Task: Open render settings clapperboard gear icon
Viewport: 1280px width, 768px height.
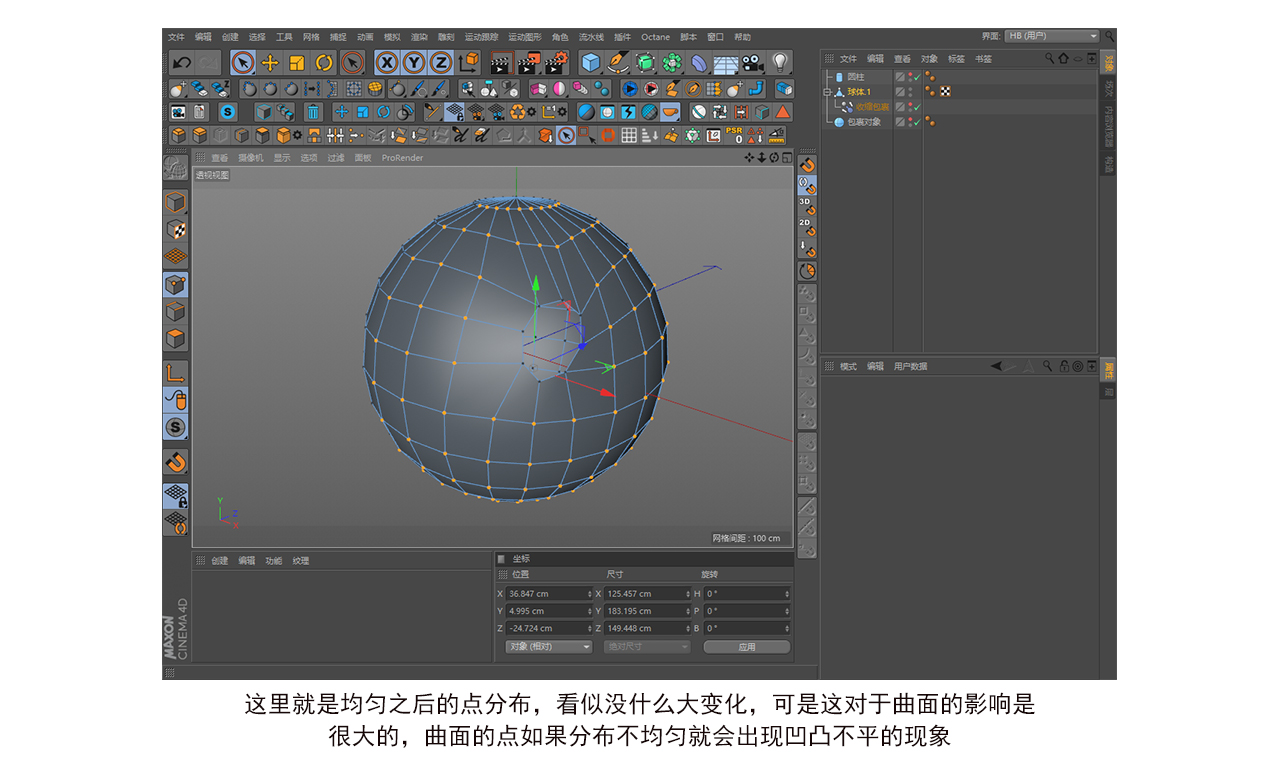Action: [556, 62]
